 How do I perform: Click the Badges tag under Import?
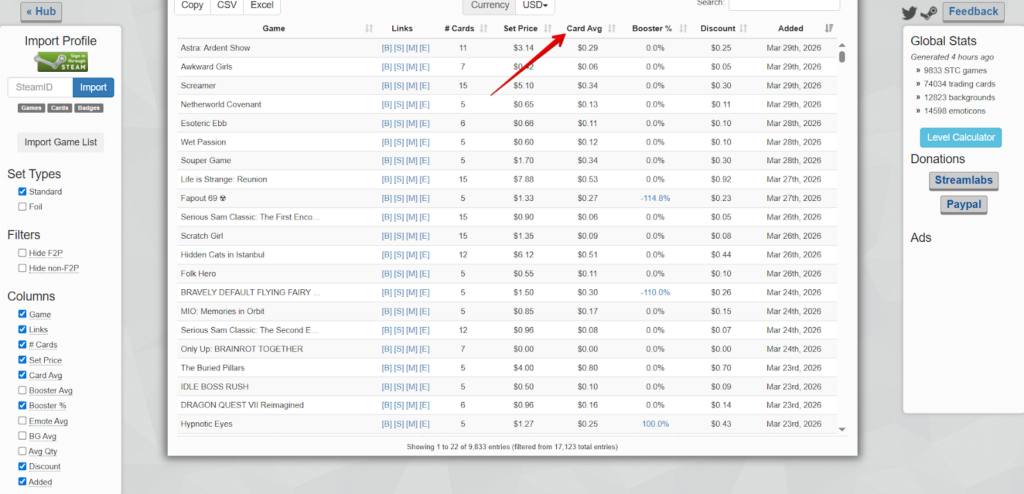(88, 108)
